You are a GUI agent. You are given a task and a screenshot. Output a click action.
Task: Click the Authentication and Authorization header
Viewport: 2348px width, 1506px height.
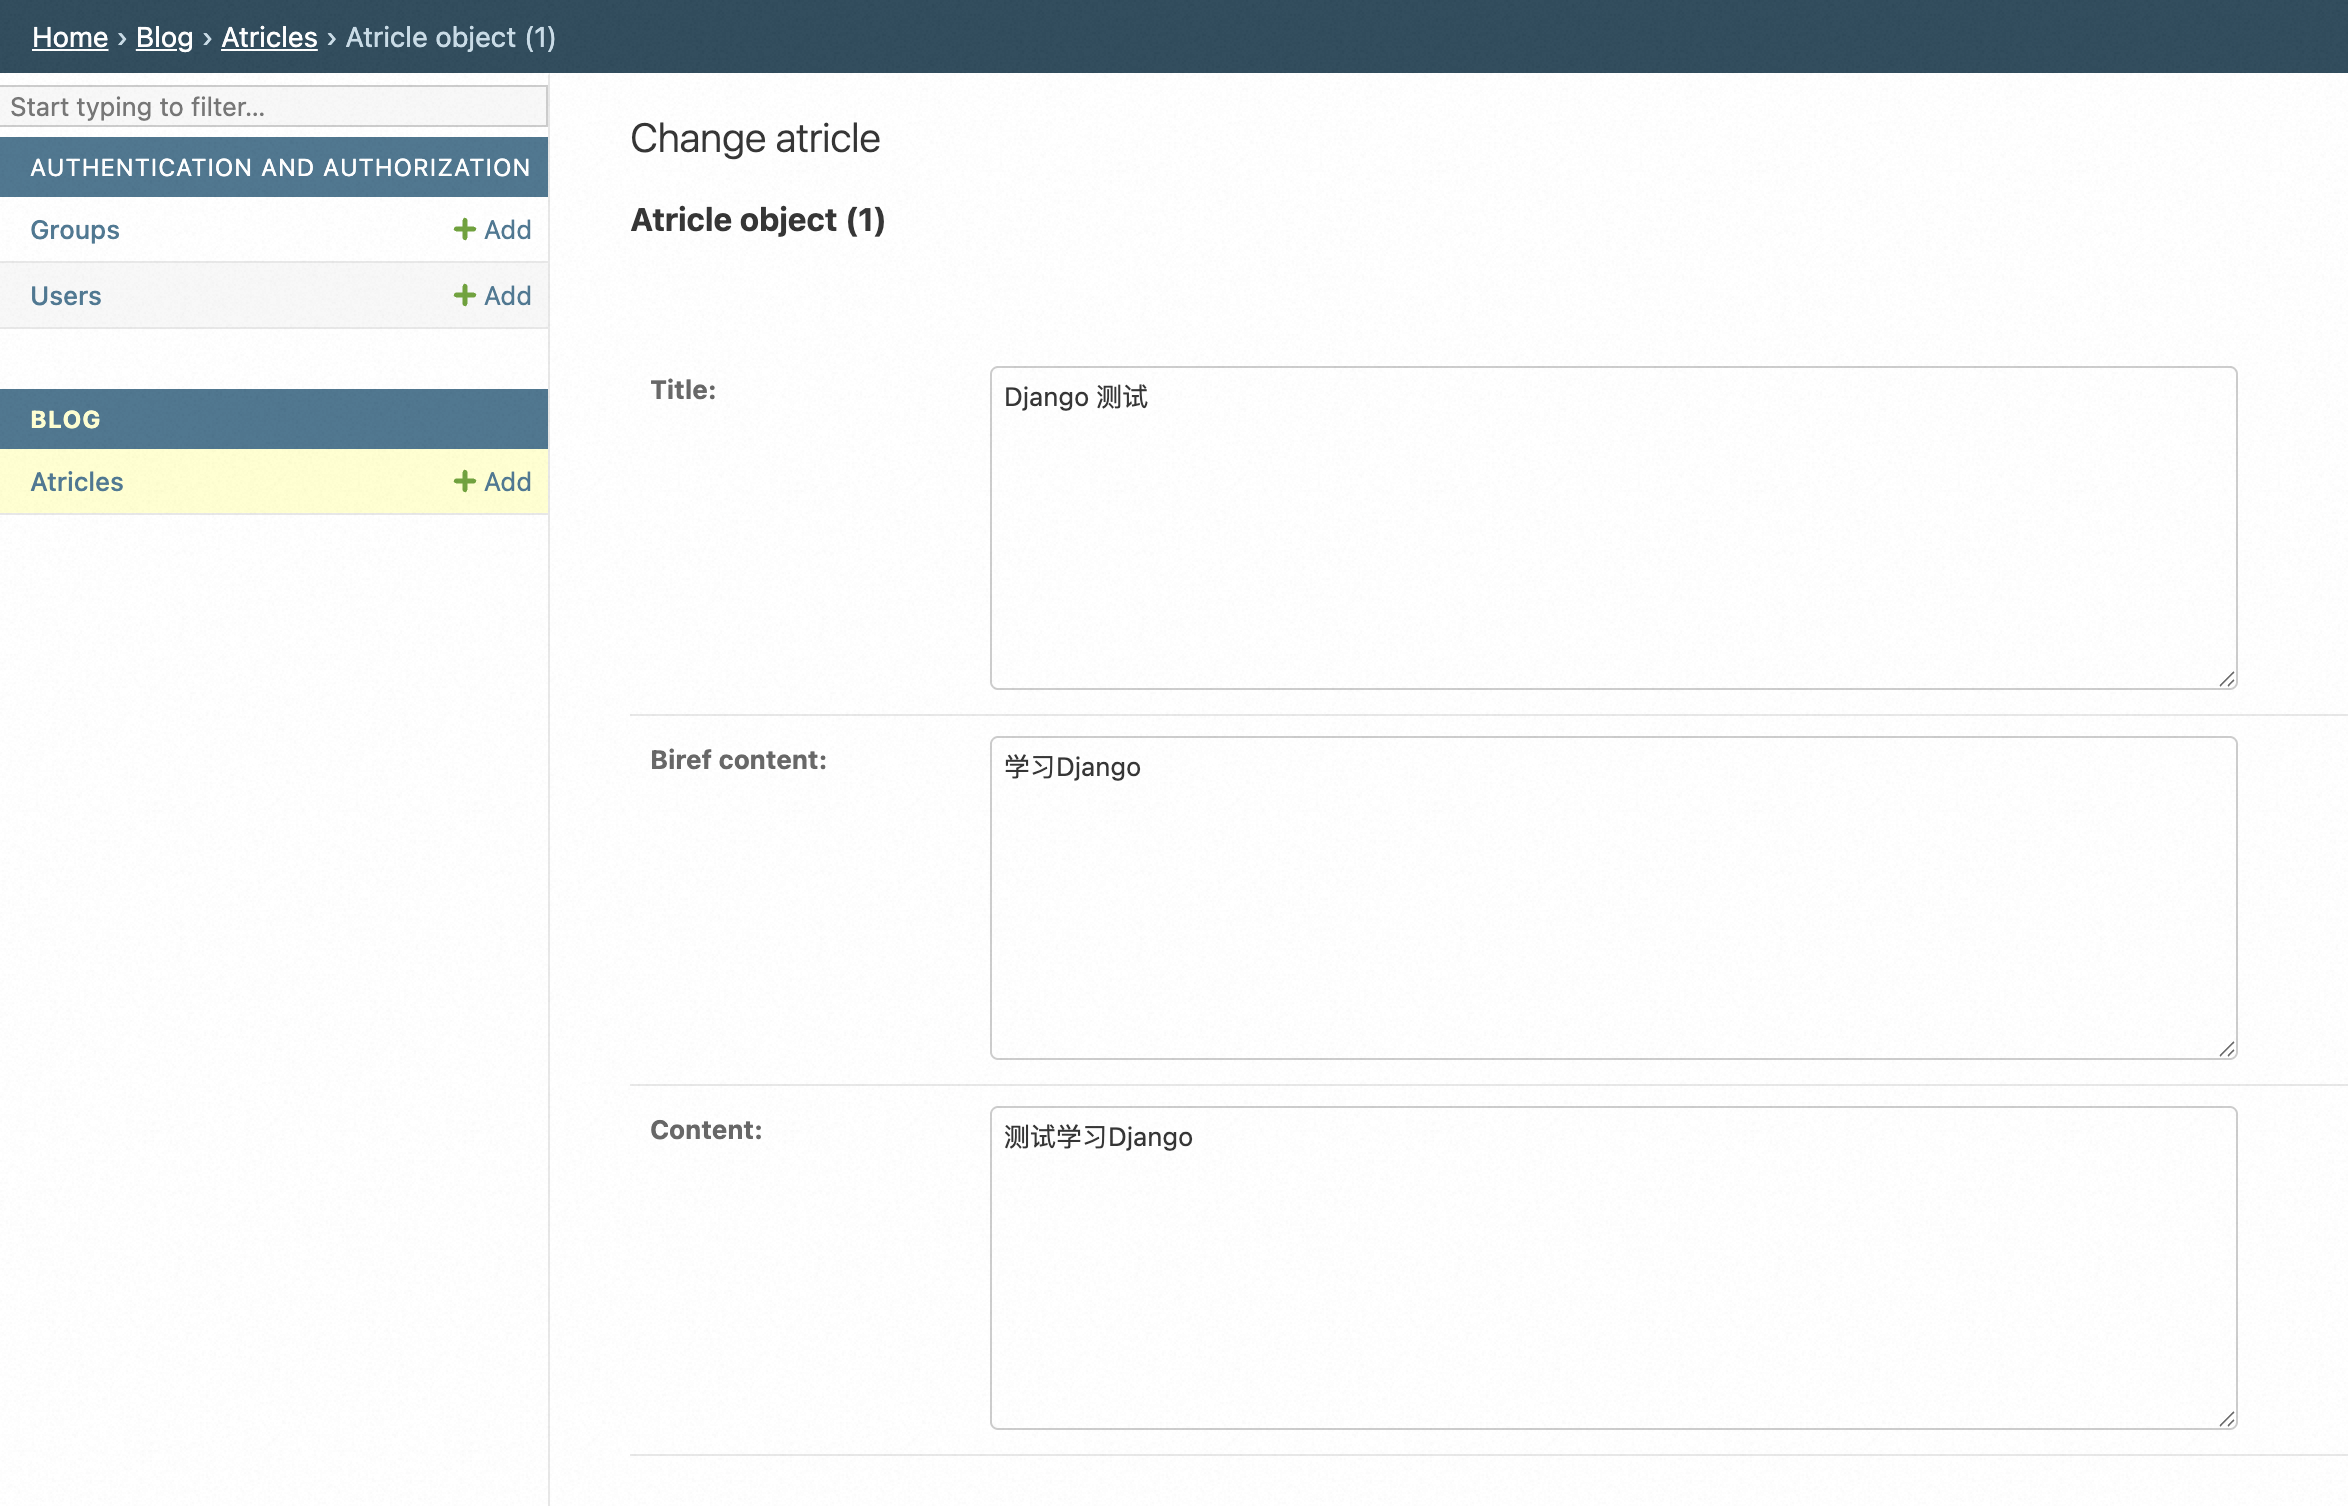point(280,168)
